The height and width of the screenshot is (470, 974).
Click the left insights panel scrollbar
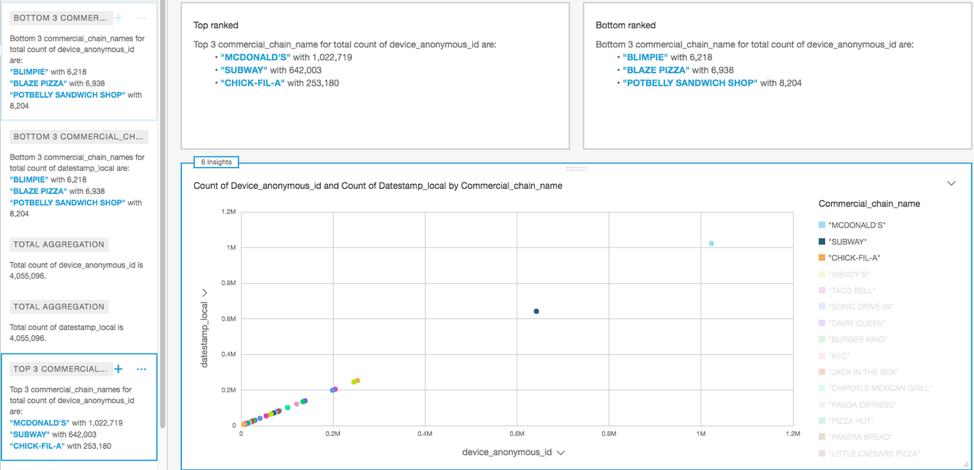point(163,214)
